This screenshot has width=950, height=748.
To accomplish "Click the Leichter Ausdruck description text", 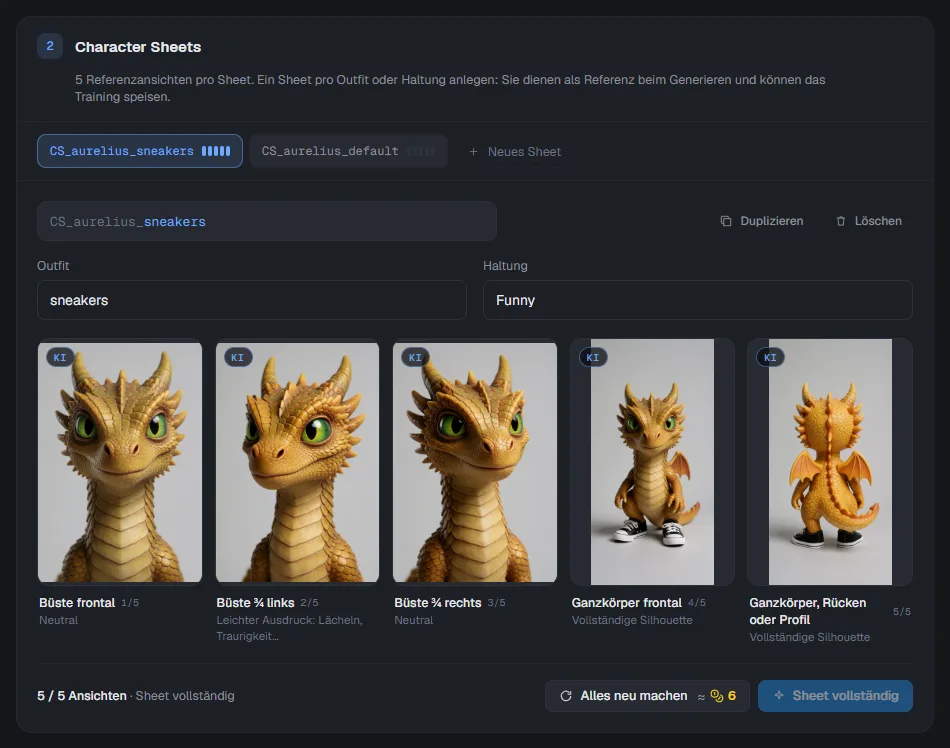I will tap(290, 628).
